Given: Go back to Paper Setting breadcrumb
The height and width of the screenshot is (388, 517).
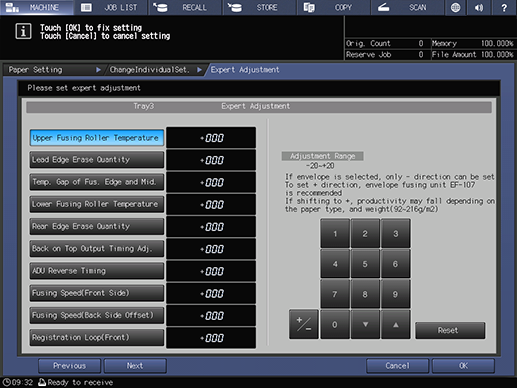Looking at the screenshot, I should (x=53, y=70).
